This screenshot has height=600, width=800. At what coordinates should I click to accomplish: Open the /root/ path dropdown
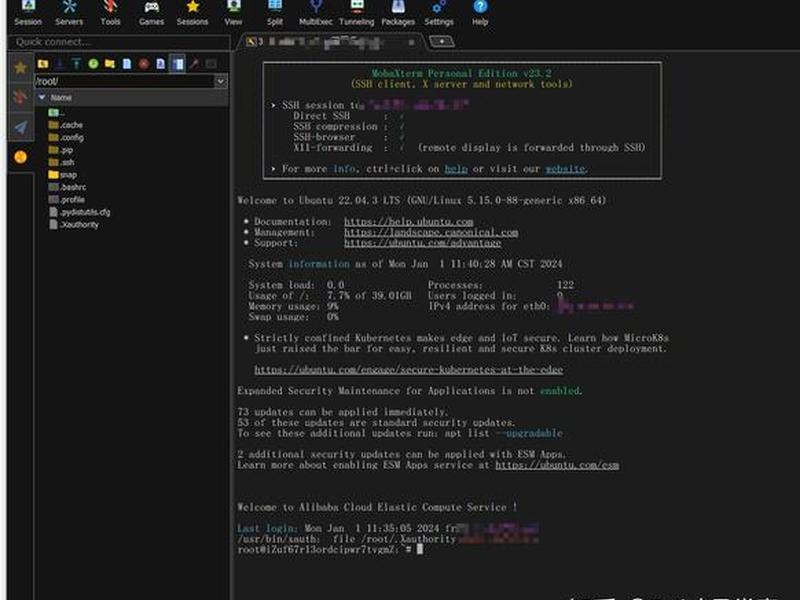(x=220, y=81)
